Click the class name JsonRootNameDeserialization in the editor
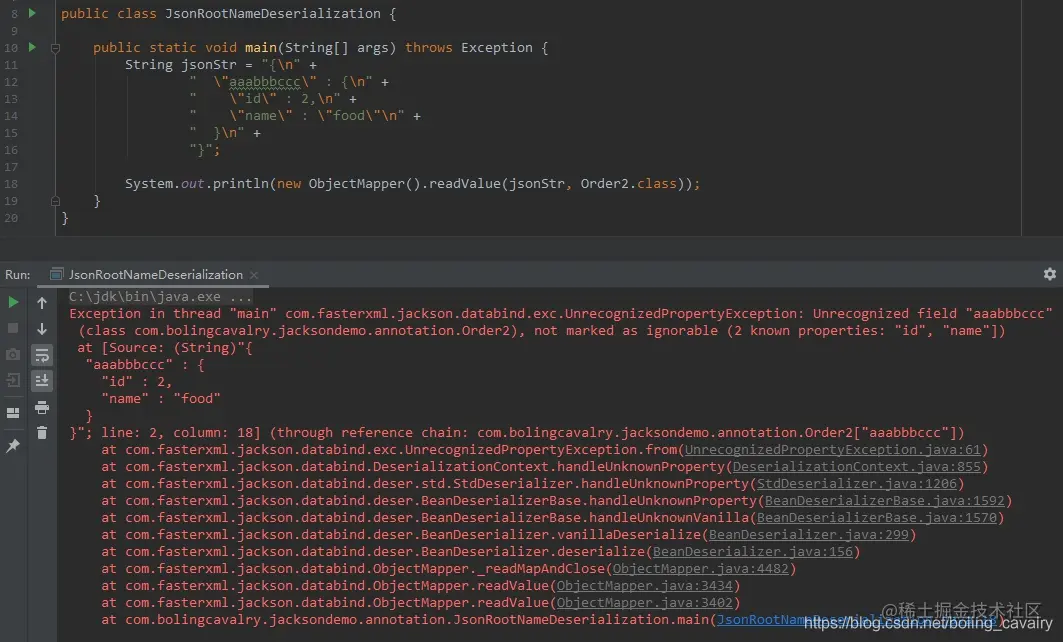The height and width of the screenshot is (642, 1063). pos(273,14)
